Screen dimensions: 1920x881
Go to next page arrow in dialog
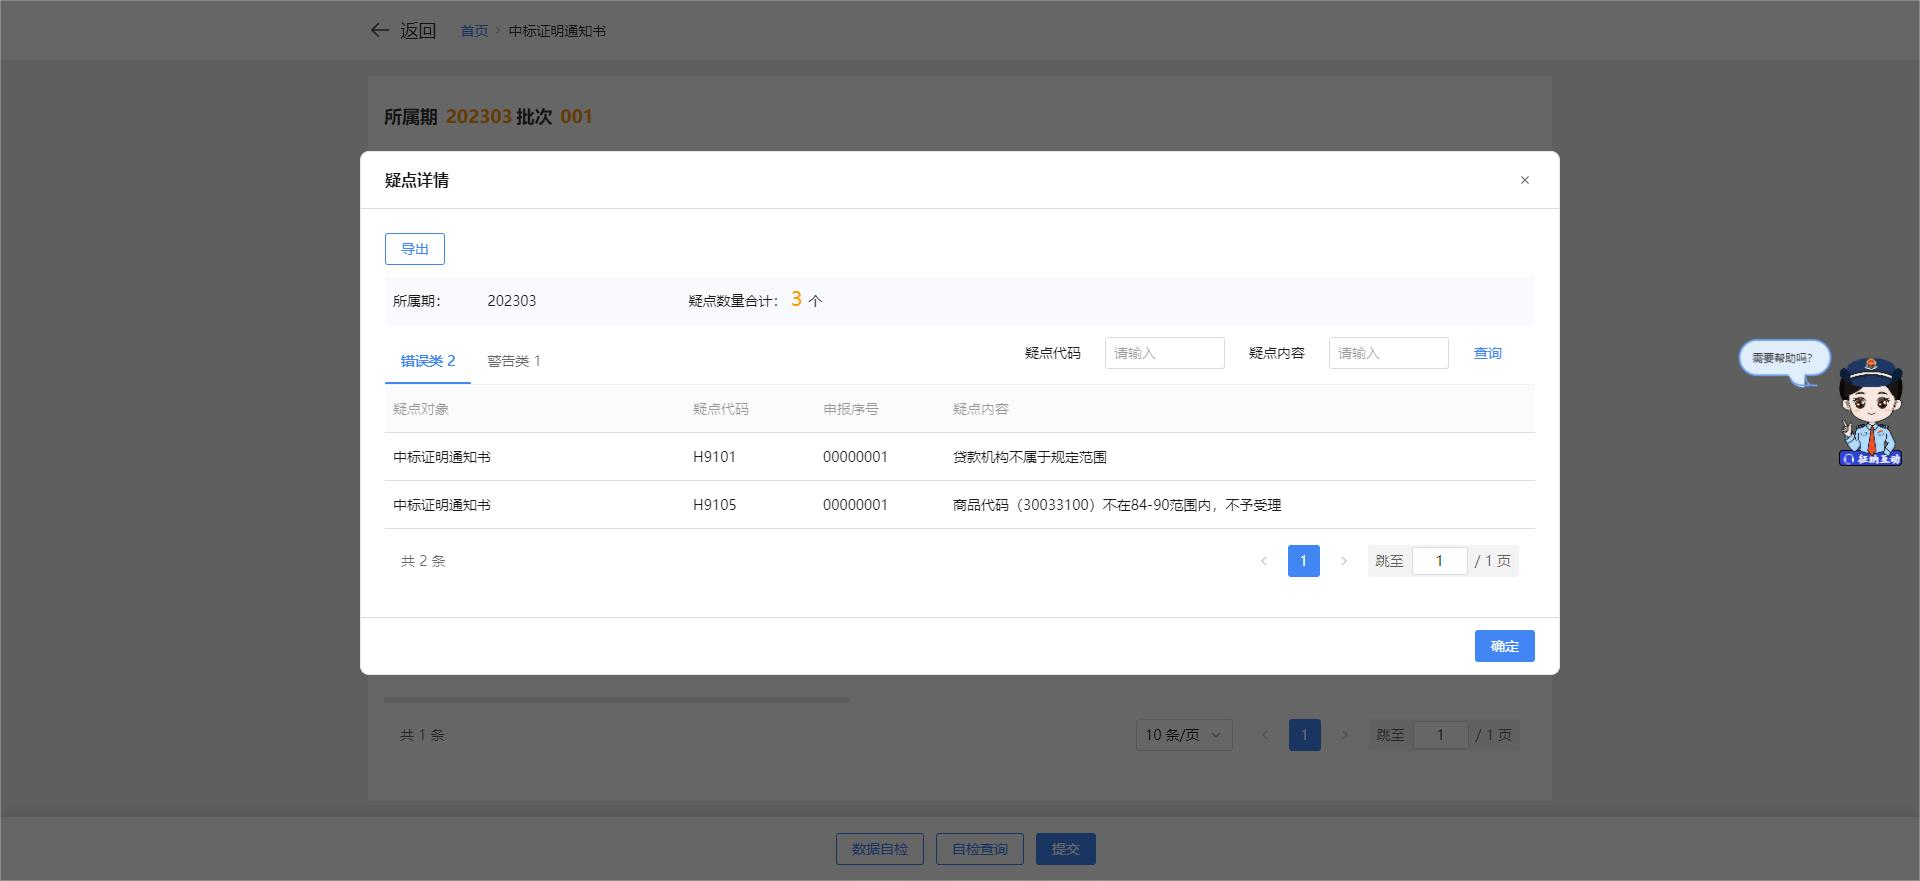[x=1344, y=561]
